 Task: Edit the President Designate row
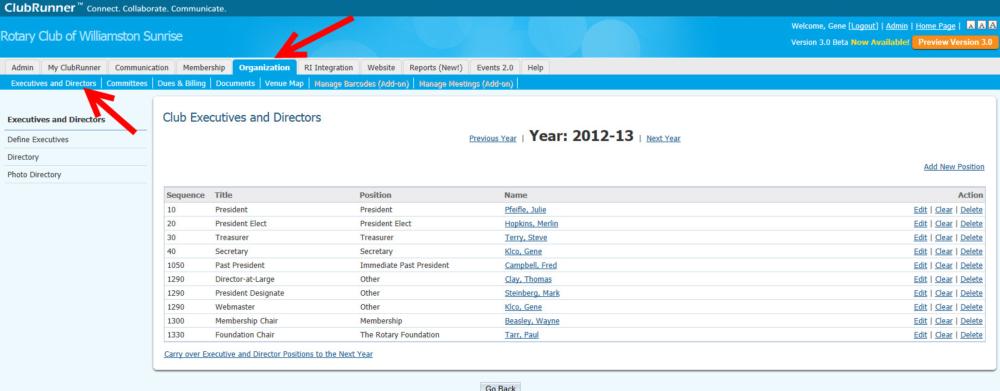coord(920,293)
